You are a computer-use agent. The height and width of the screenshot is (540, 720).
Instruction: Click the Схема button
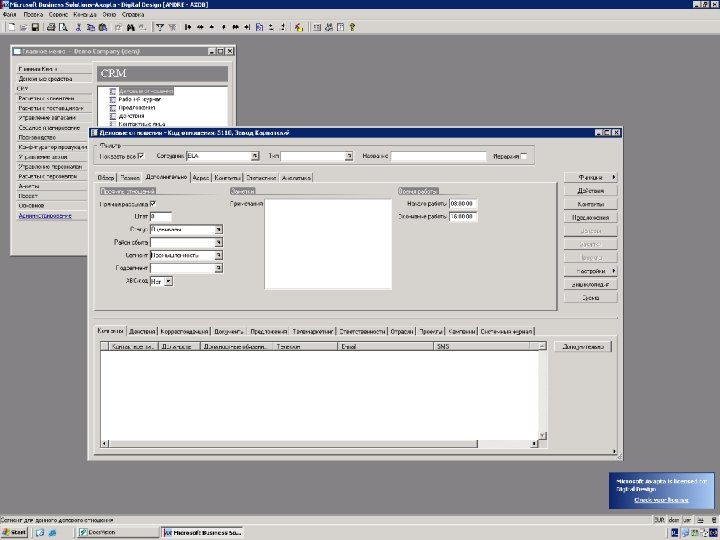pos(591,298)
